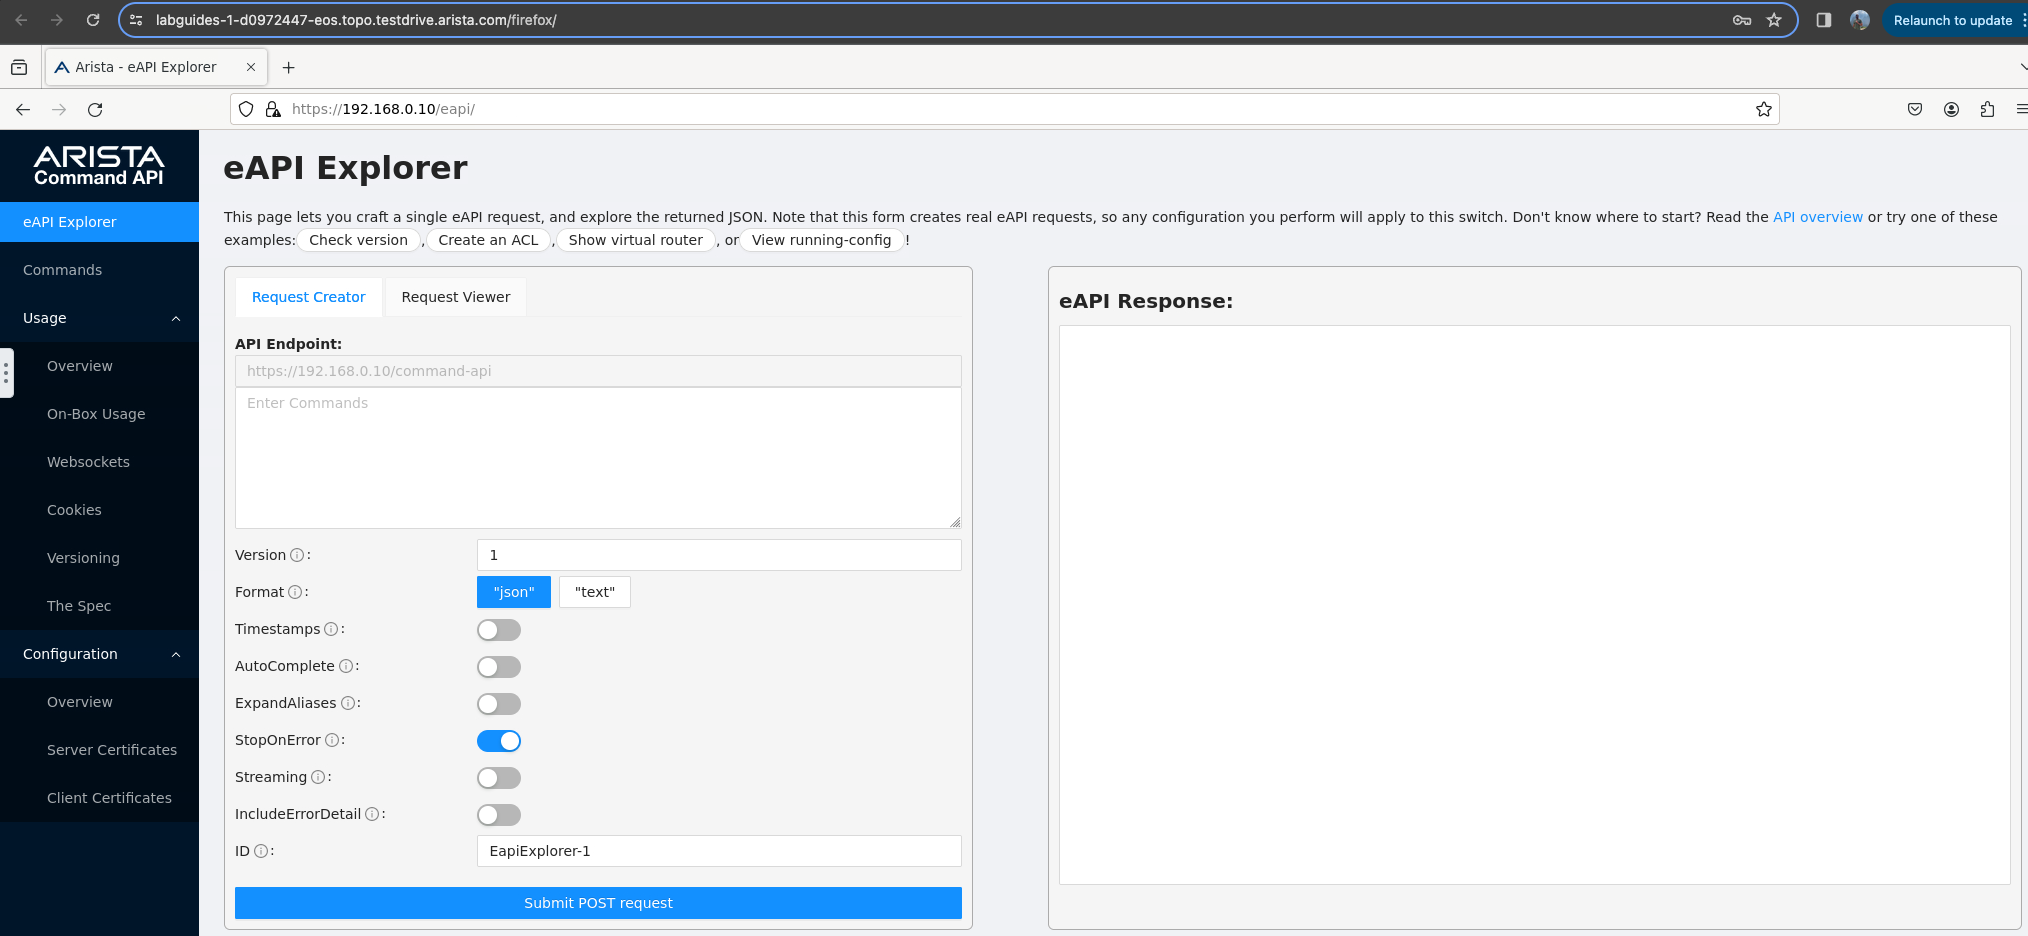Click the Version info icon

[x=297, y=555]
